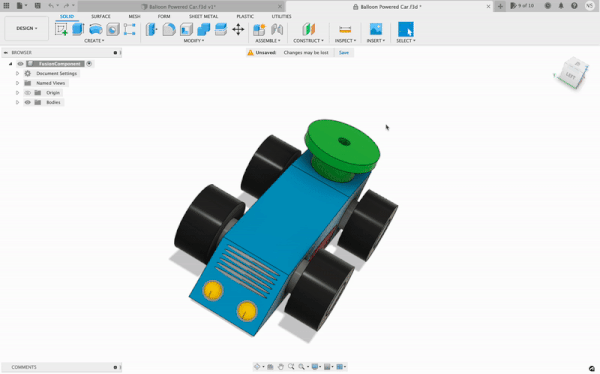Switch to the MESH tab
Viewport: 600px width, 374px height.
pyautogui.click(x=134, y=16)
